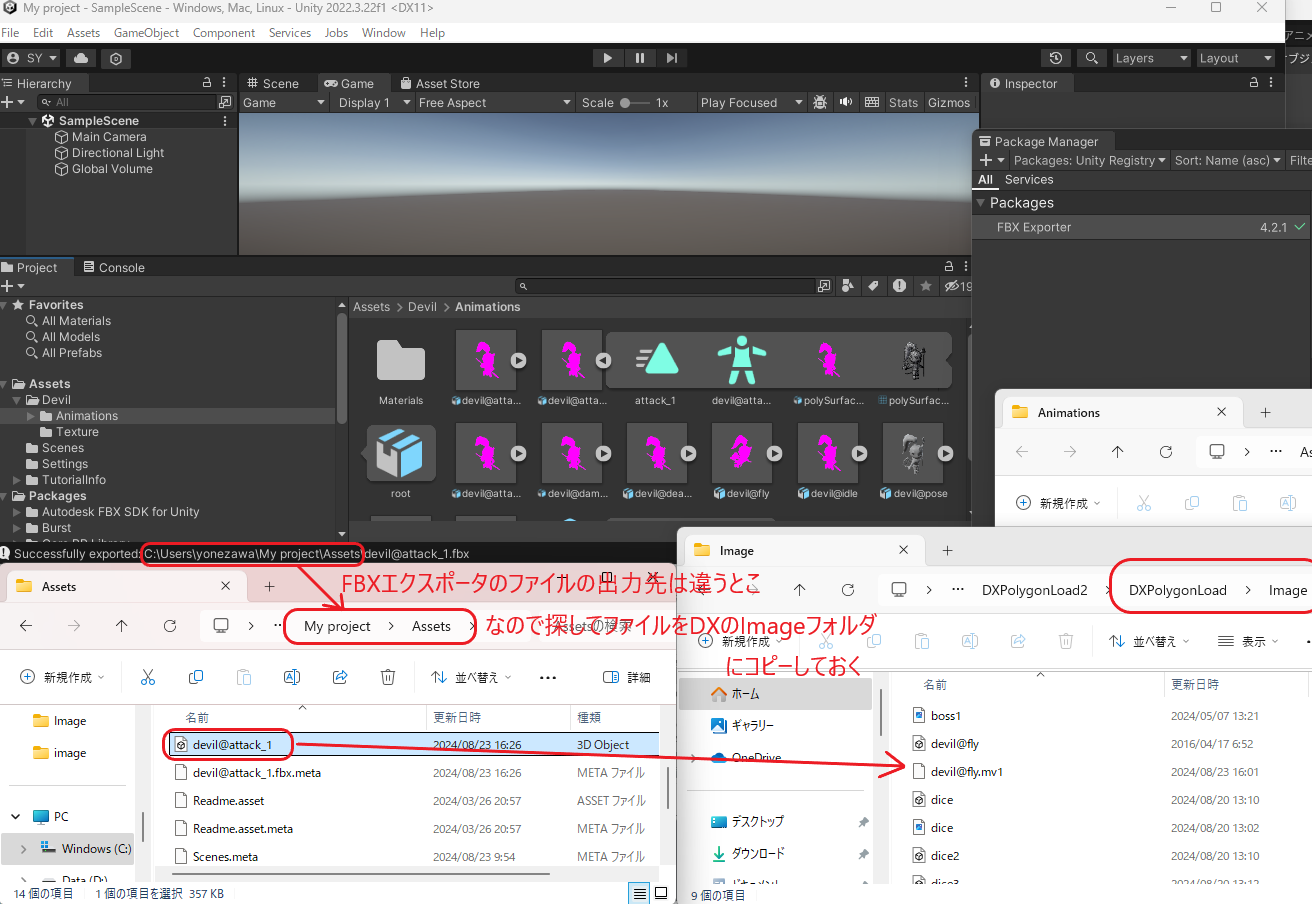Select the FBX Exporter package

[1142, 227]
